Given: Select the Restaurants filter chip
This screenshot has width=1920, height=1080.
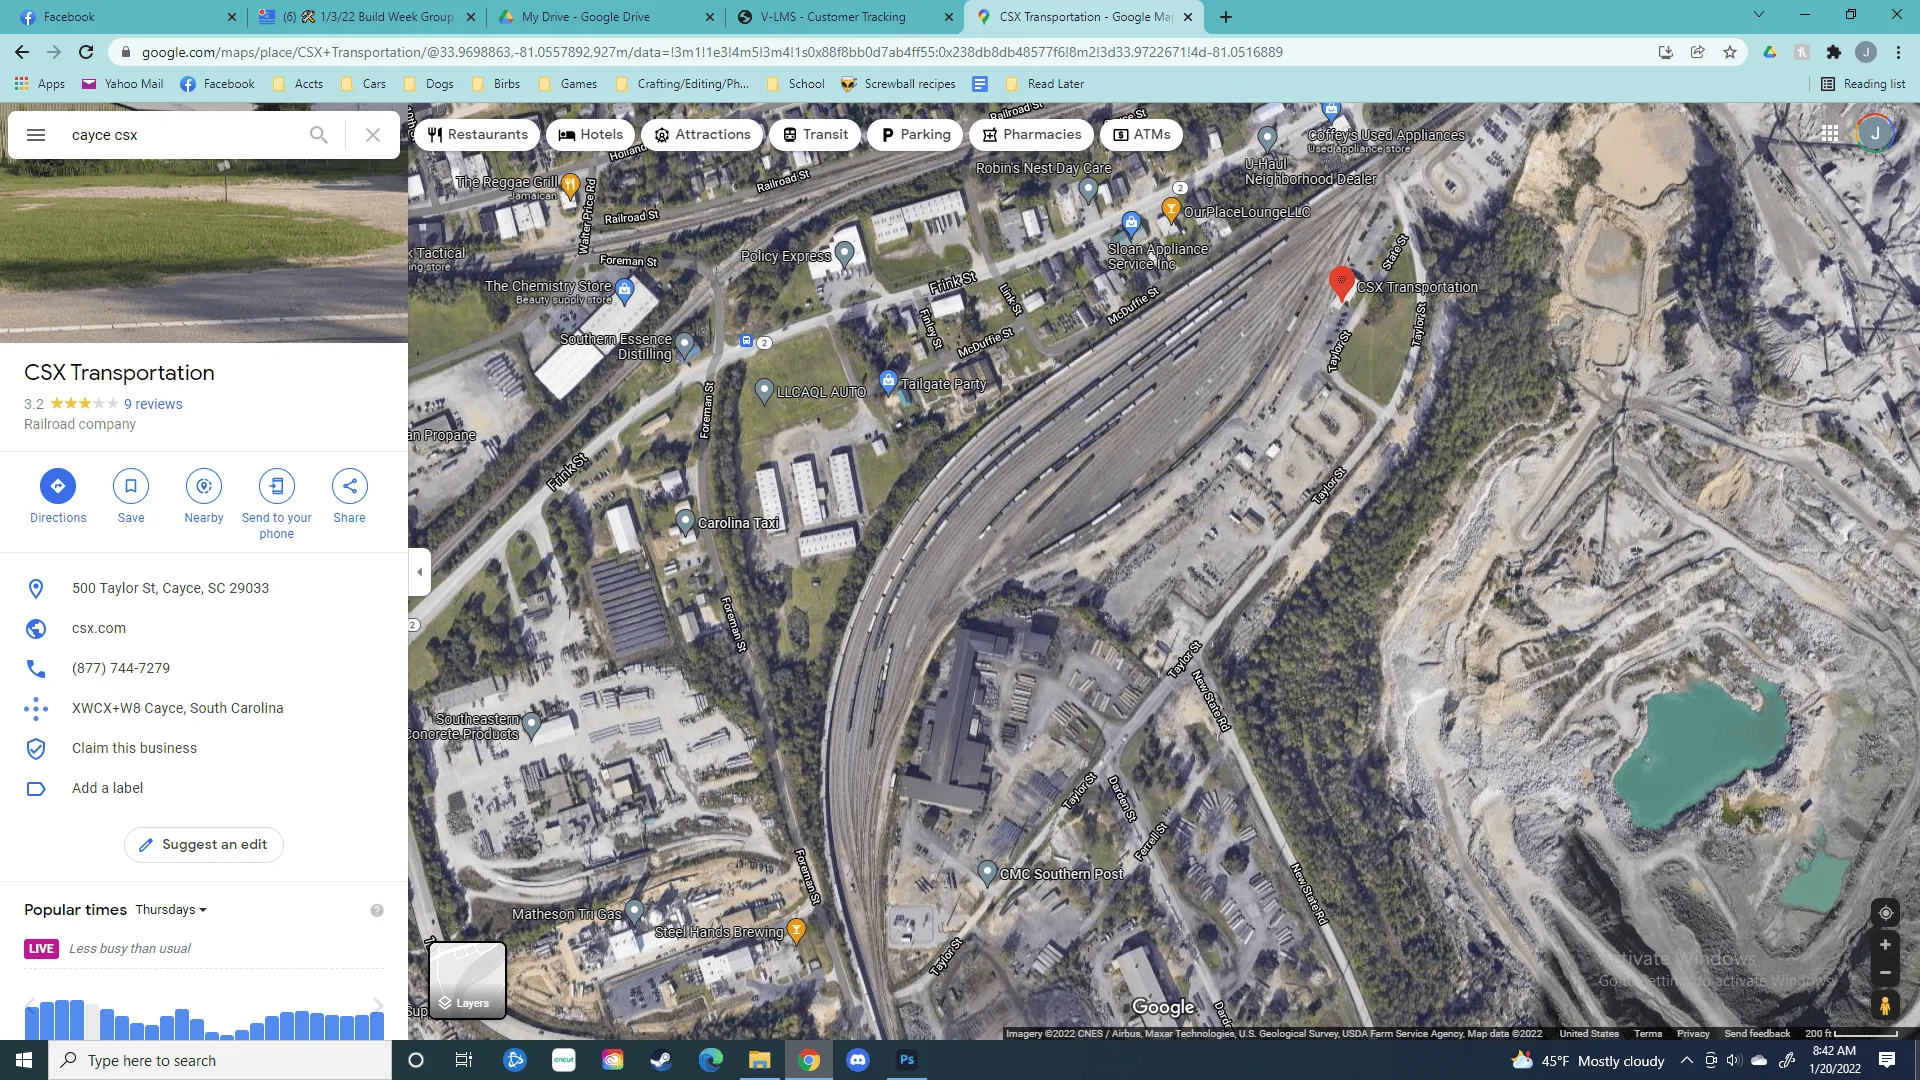Looking at the screenshot, I should coord(477,135).
